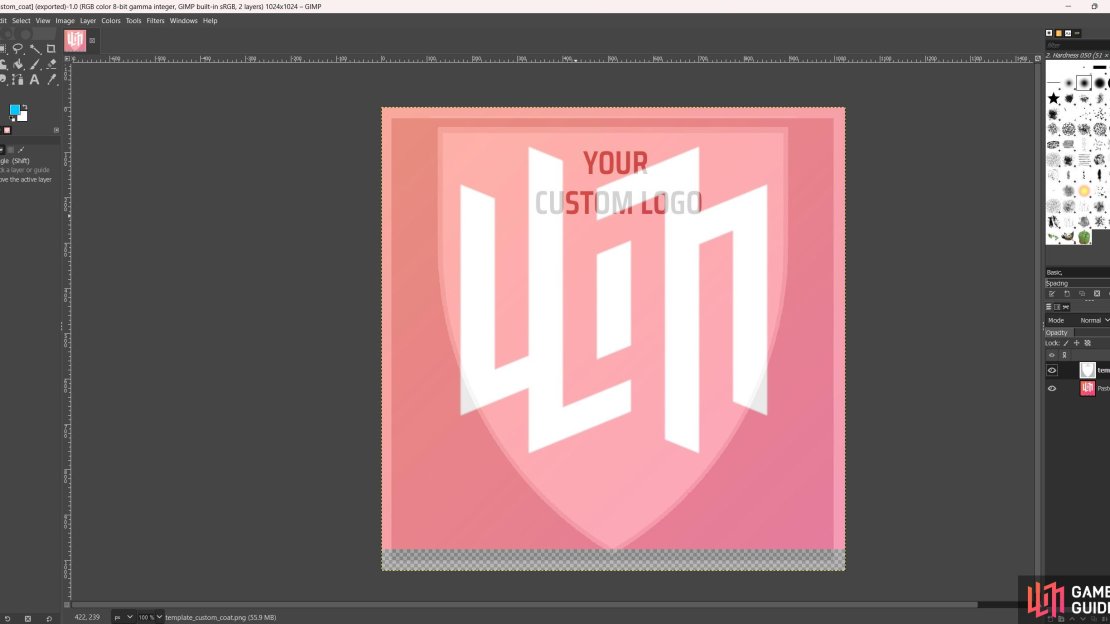Open the Windows menu
The image size is (1110, 624).
[x=183, y=21]
